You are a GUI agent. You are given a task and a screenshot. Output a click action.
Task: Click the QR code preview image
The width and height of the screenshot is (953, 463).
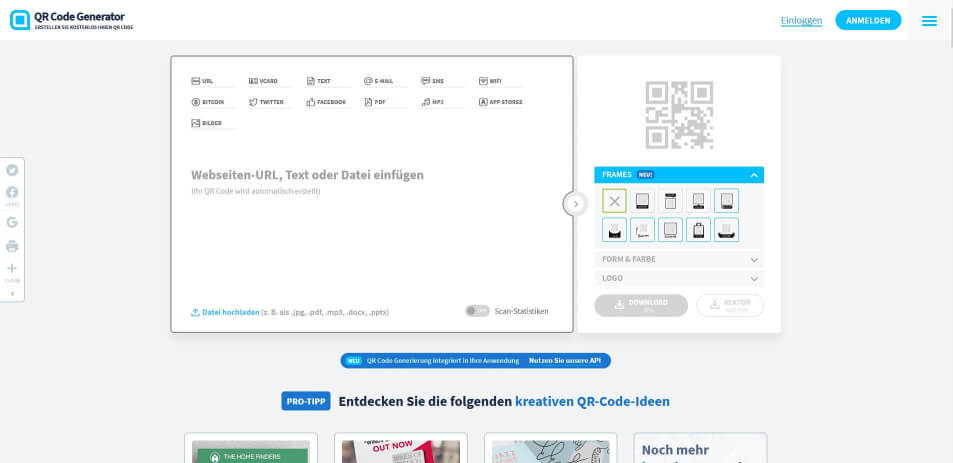pos(679,115)
